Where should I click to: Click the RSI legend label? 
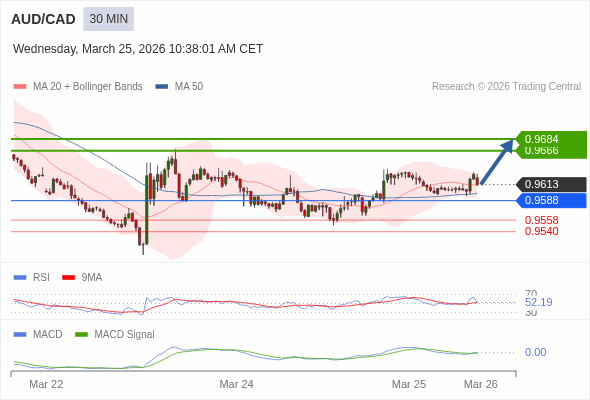[41, 278]
